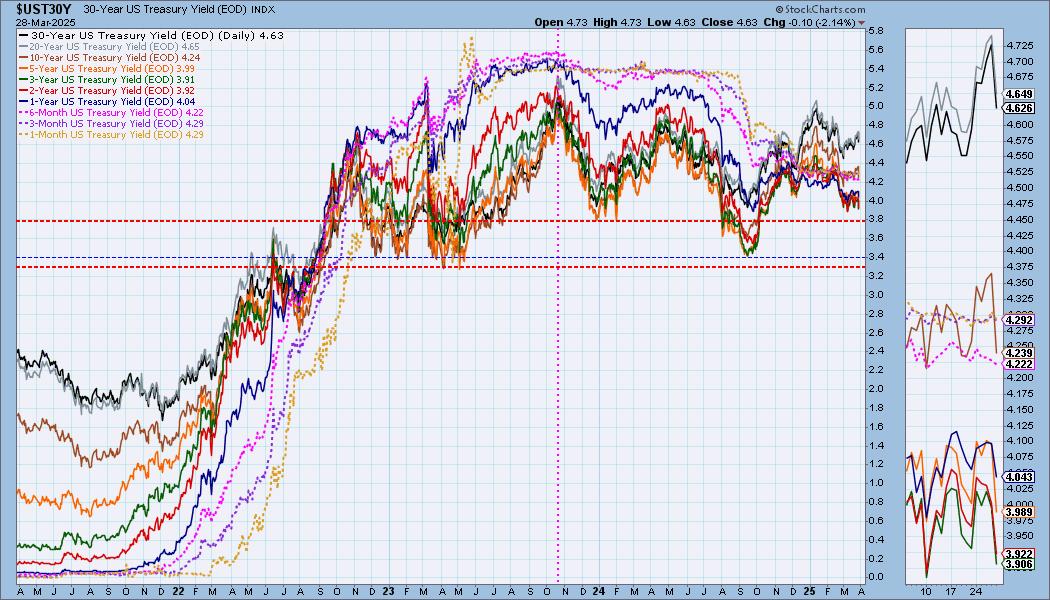Select the 3-Month US Treasury Yield legend entry
This screenshot has height=600, width=1050.
click(112, 123)
